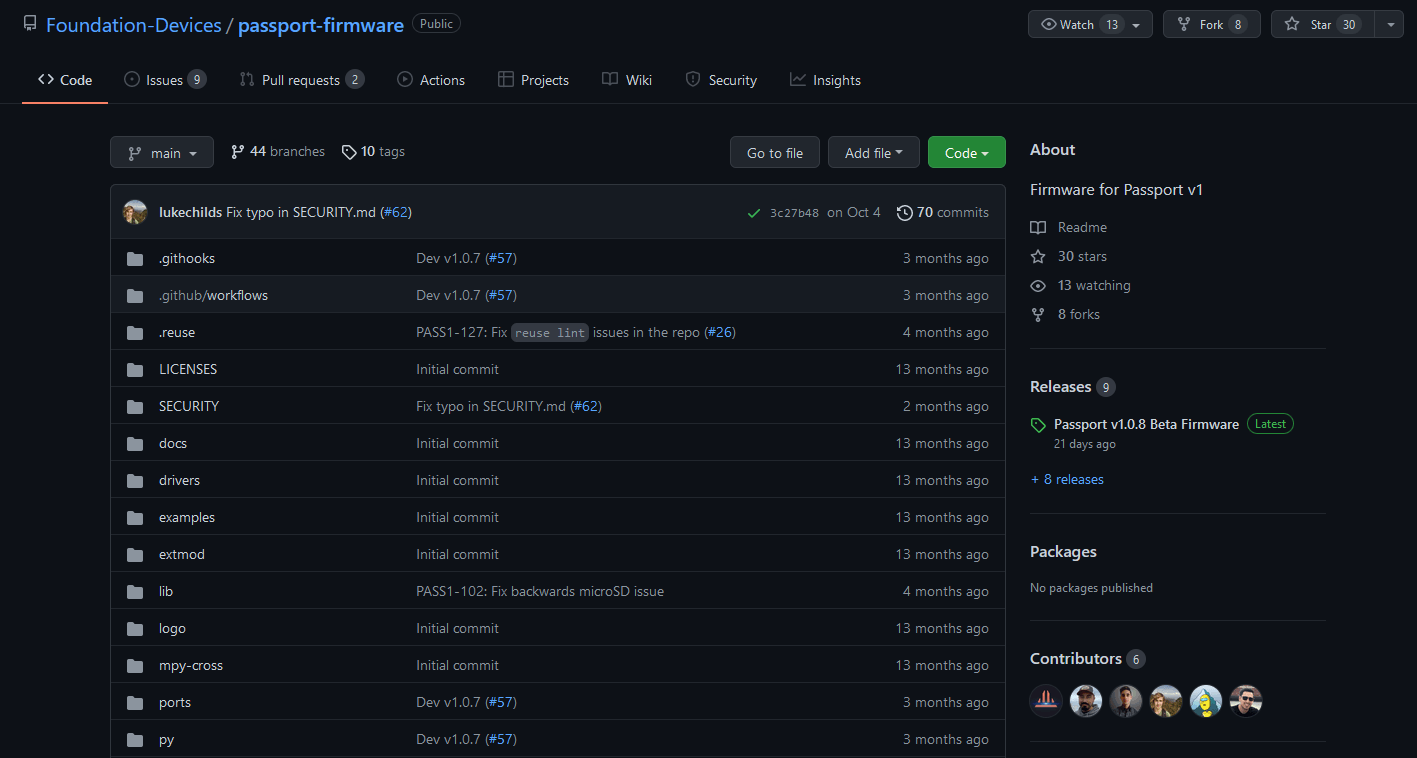View the 70 commits history
Image resolution: width=1417 pixels, height=758 pixels.
[x=943, y=213]
